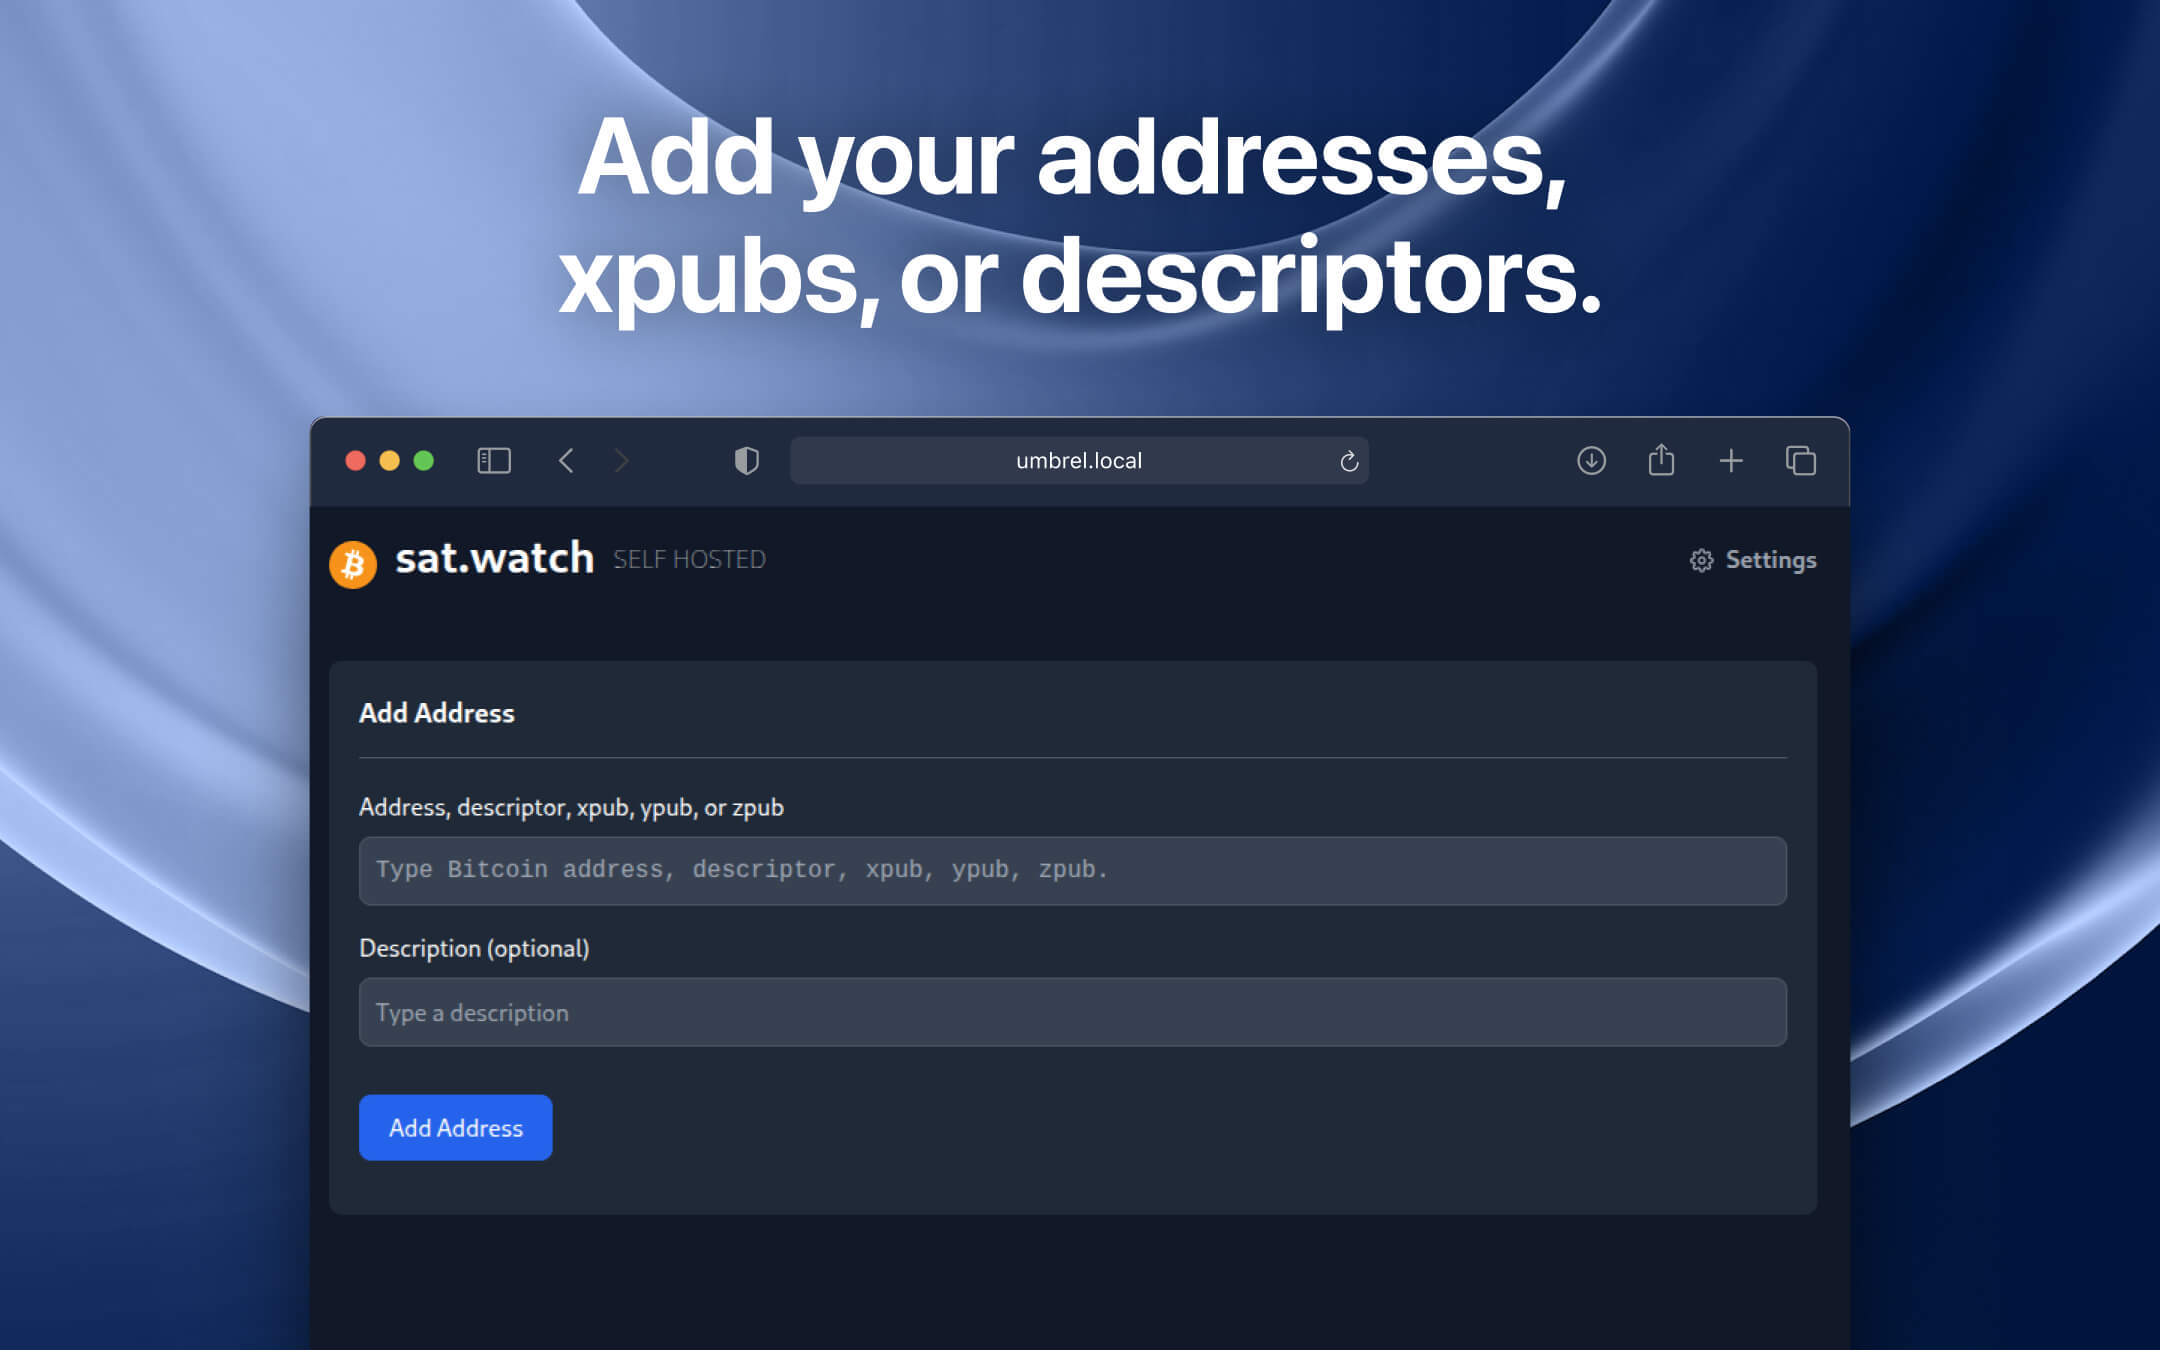Focus the Bitcoin address input field

coord(1072,870)
